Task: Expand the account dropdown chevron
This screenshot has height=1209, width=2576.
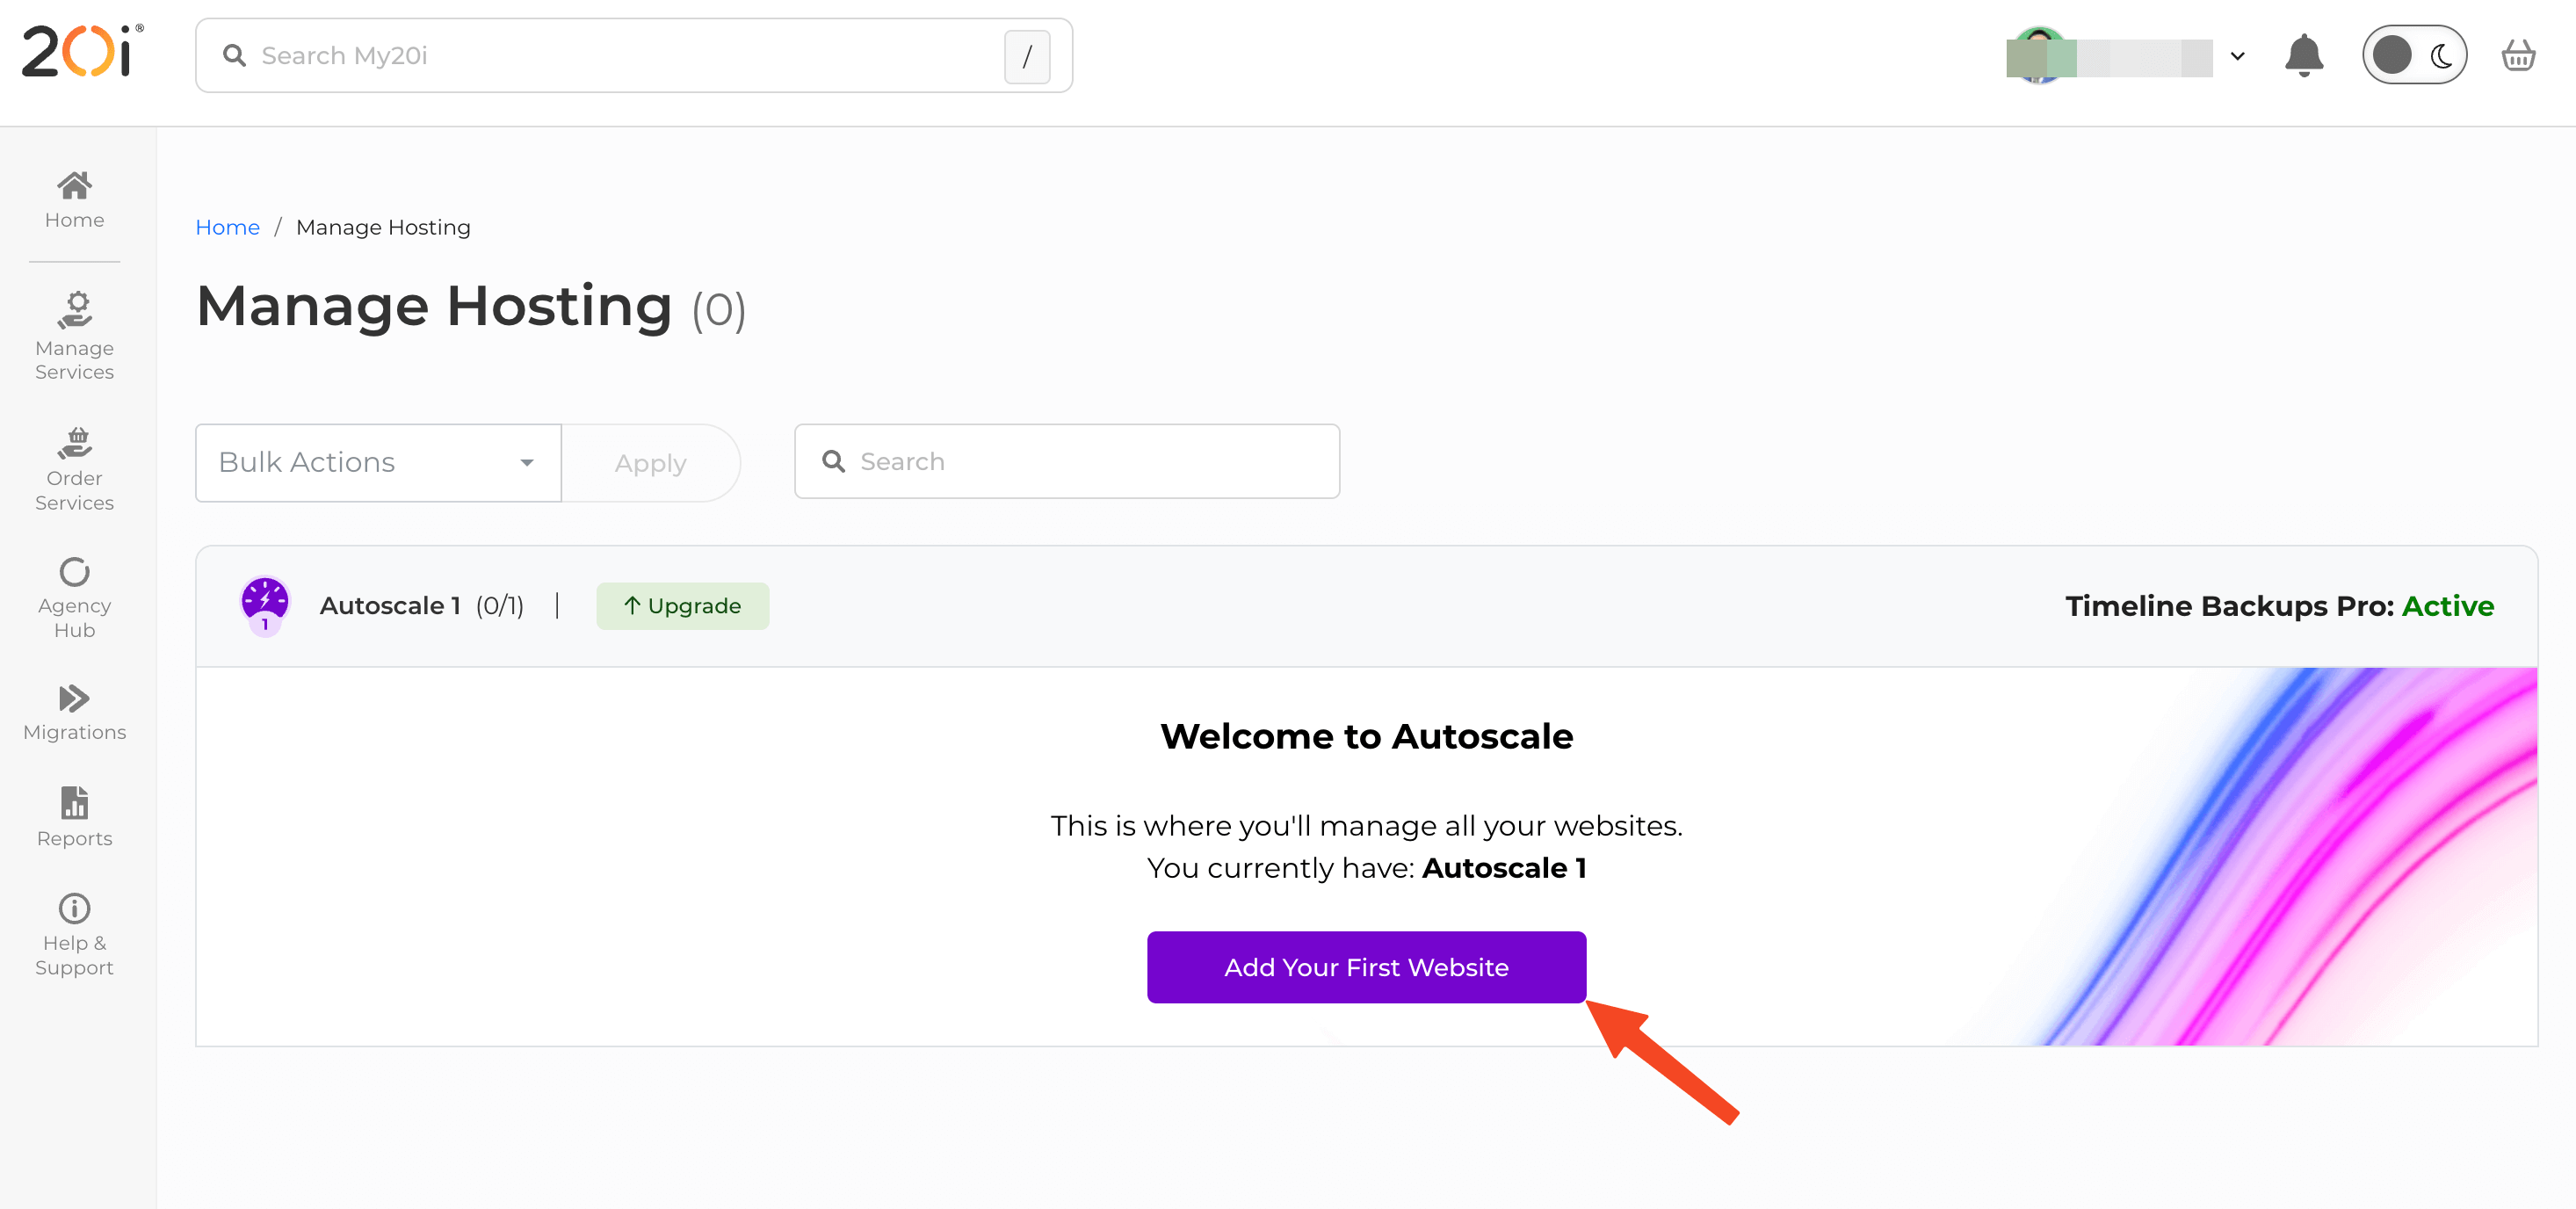Action: point(2238,56)
